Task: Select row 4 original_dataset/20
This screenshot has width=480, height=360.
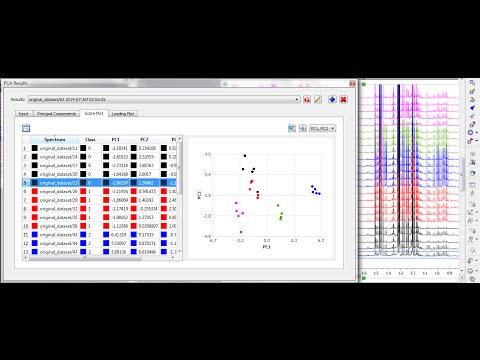Action: pyautogui.click(x=99, y=174)
